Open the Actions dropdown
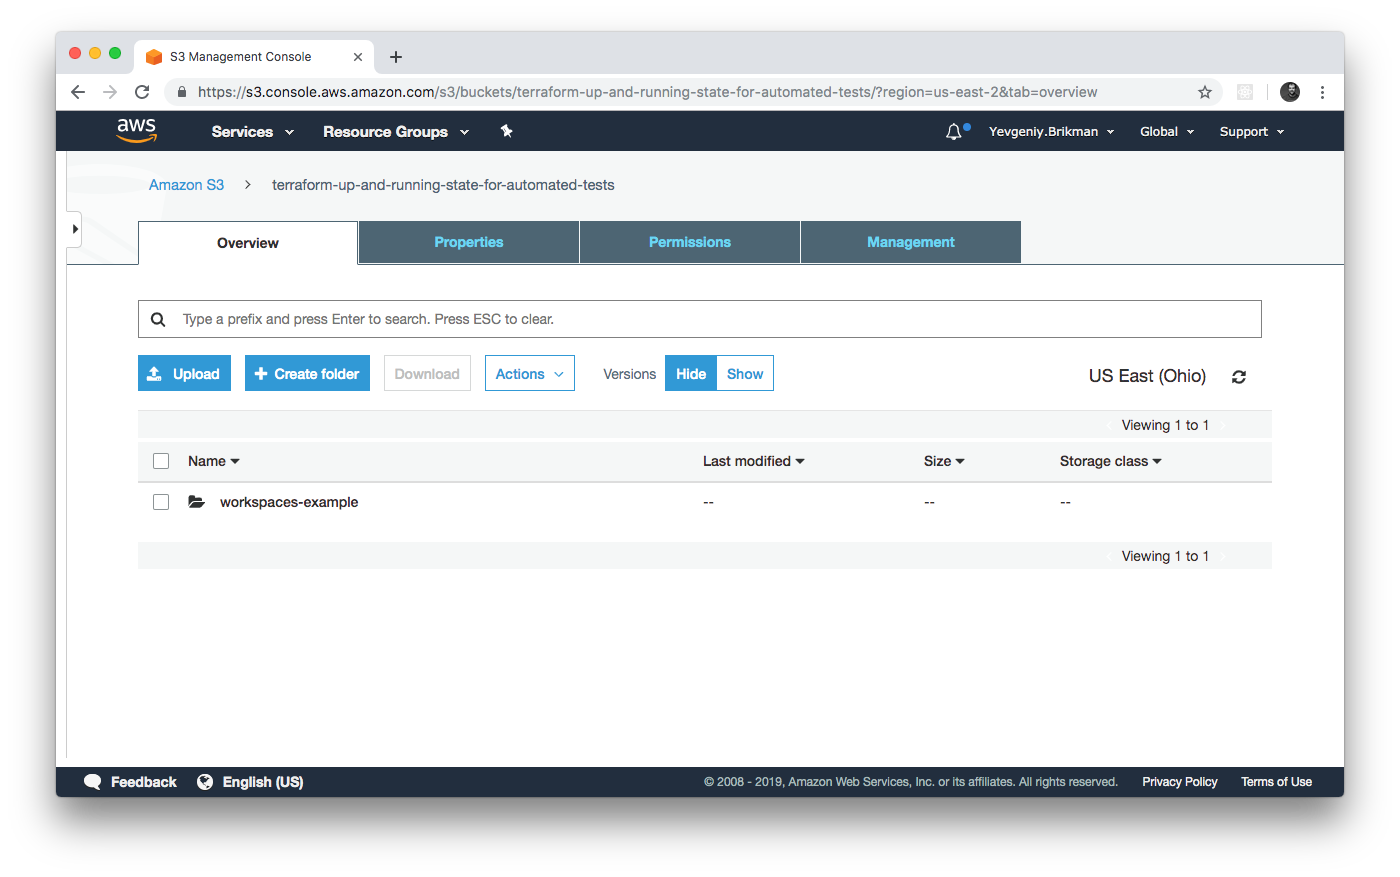Image resolution: width=1400 pixels, height=877 pixels. 529,372
